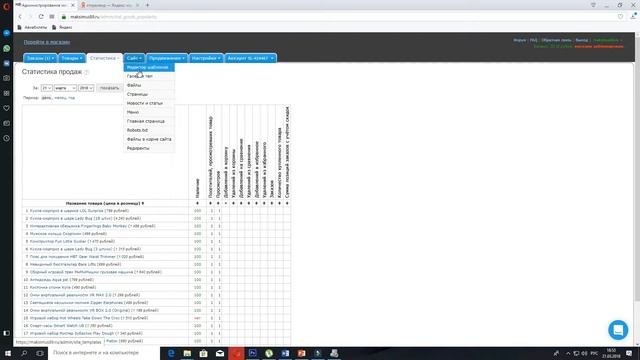Click the Windows taskbar search field
The height and width of the screenshot is (360, 640).
click(x=104, y=353)
